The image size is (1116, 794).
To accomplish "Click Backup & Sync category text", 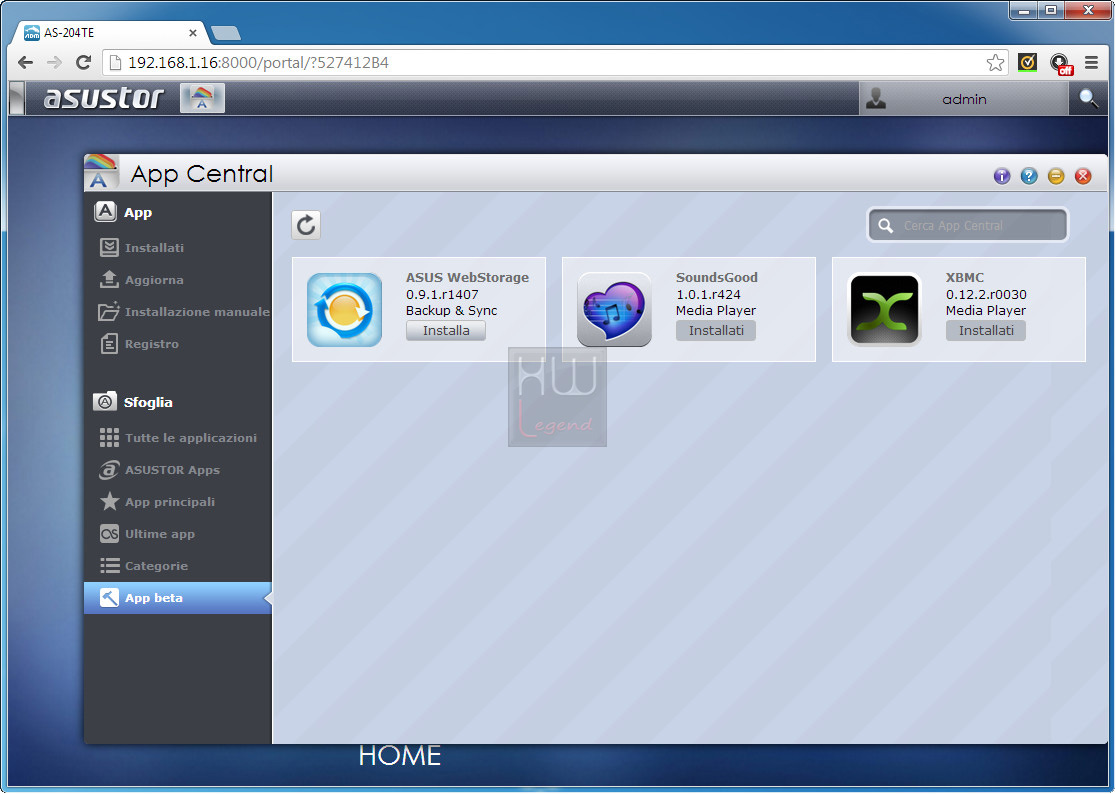I will 451,310.
